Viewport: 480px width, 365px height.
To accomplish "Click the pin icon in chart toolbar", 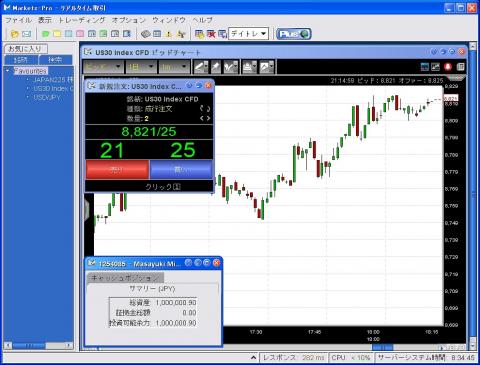I will tap(216, 67).
